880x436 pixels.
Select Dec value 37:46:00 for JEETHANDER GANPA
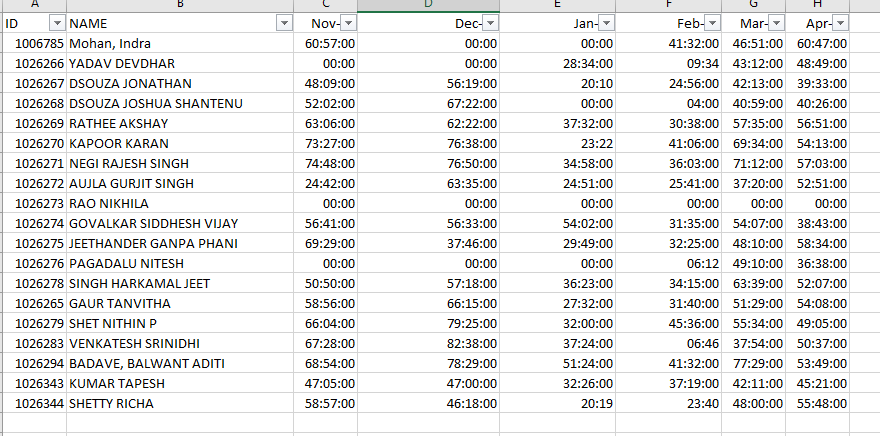click(428, 244)
